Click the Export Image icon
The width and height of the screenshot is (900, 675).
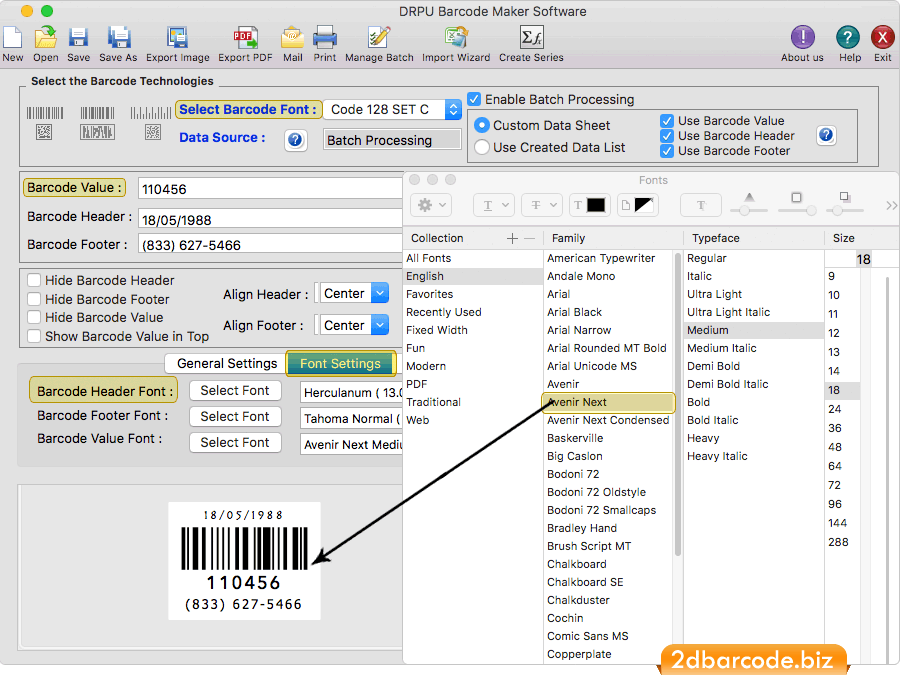pos(177,38)
